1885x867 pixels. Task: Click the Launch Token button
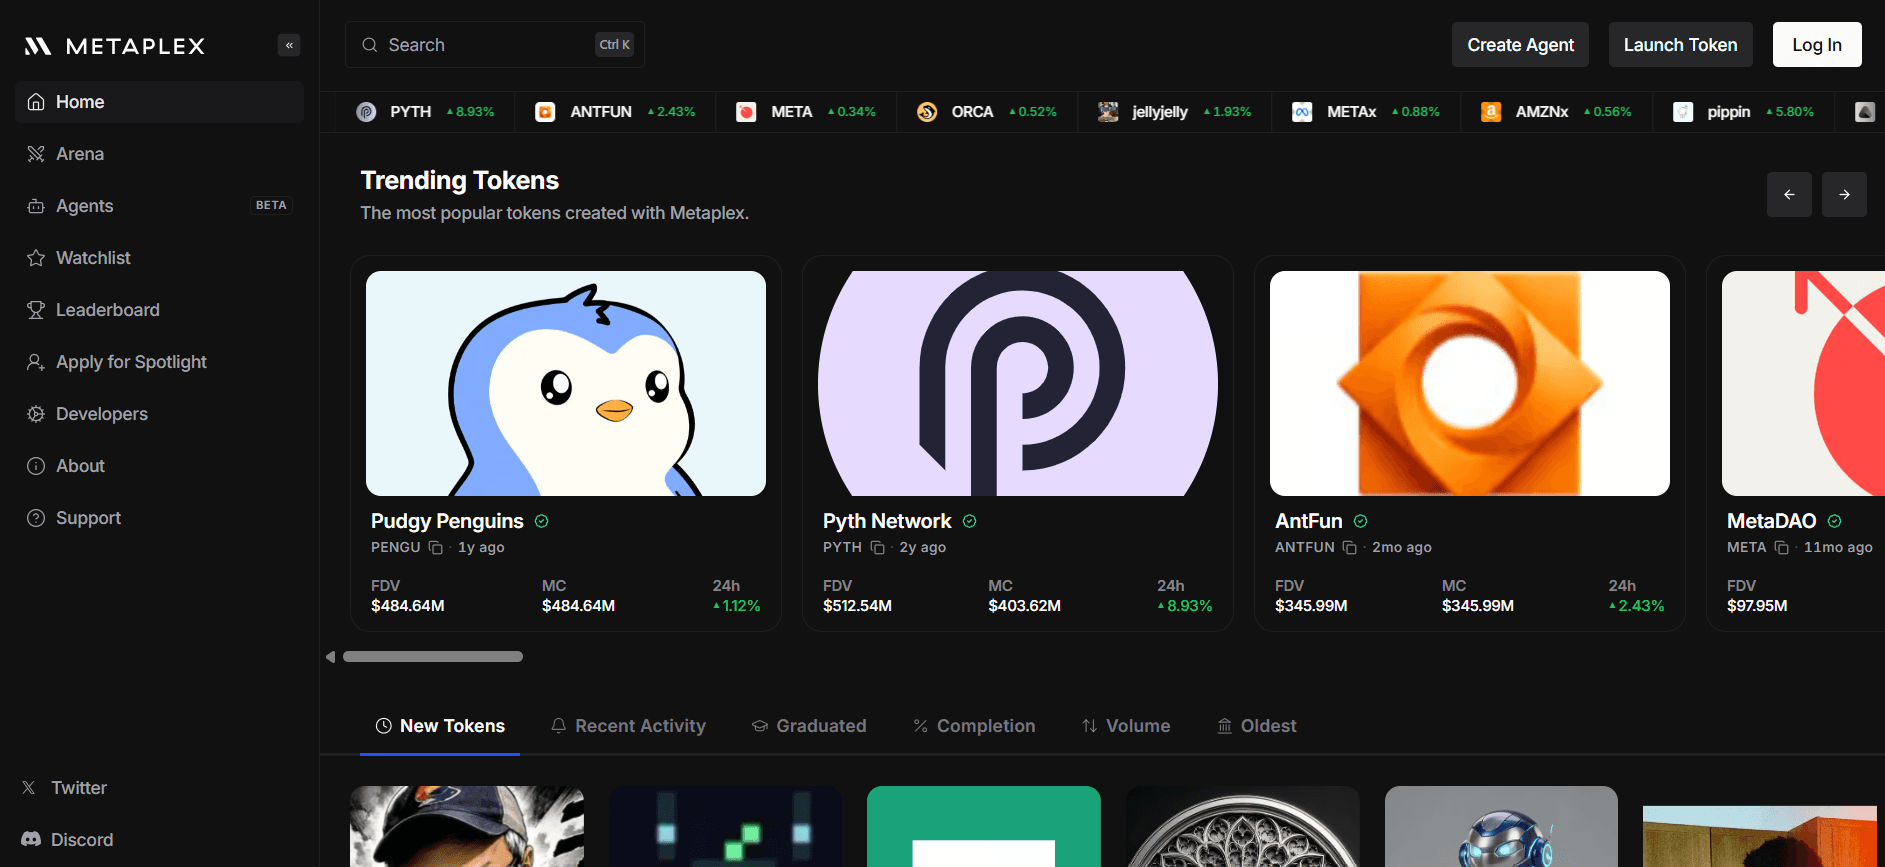click(x=1680, y=45)
